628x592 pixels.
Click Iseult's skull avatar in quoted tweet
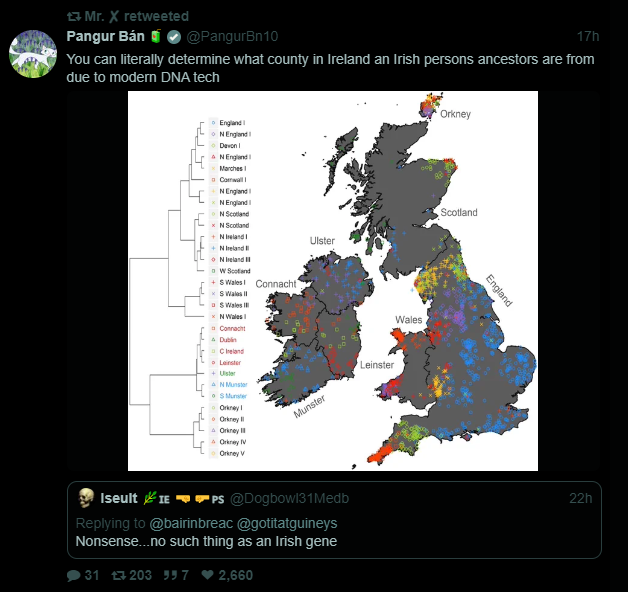pos(86,498)
